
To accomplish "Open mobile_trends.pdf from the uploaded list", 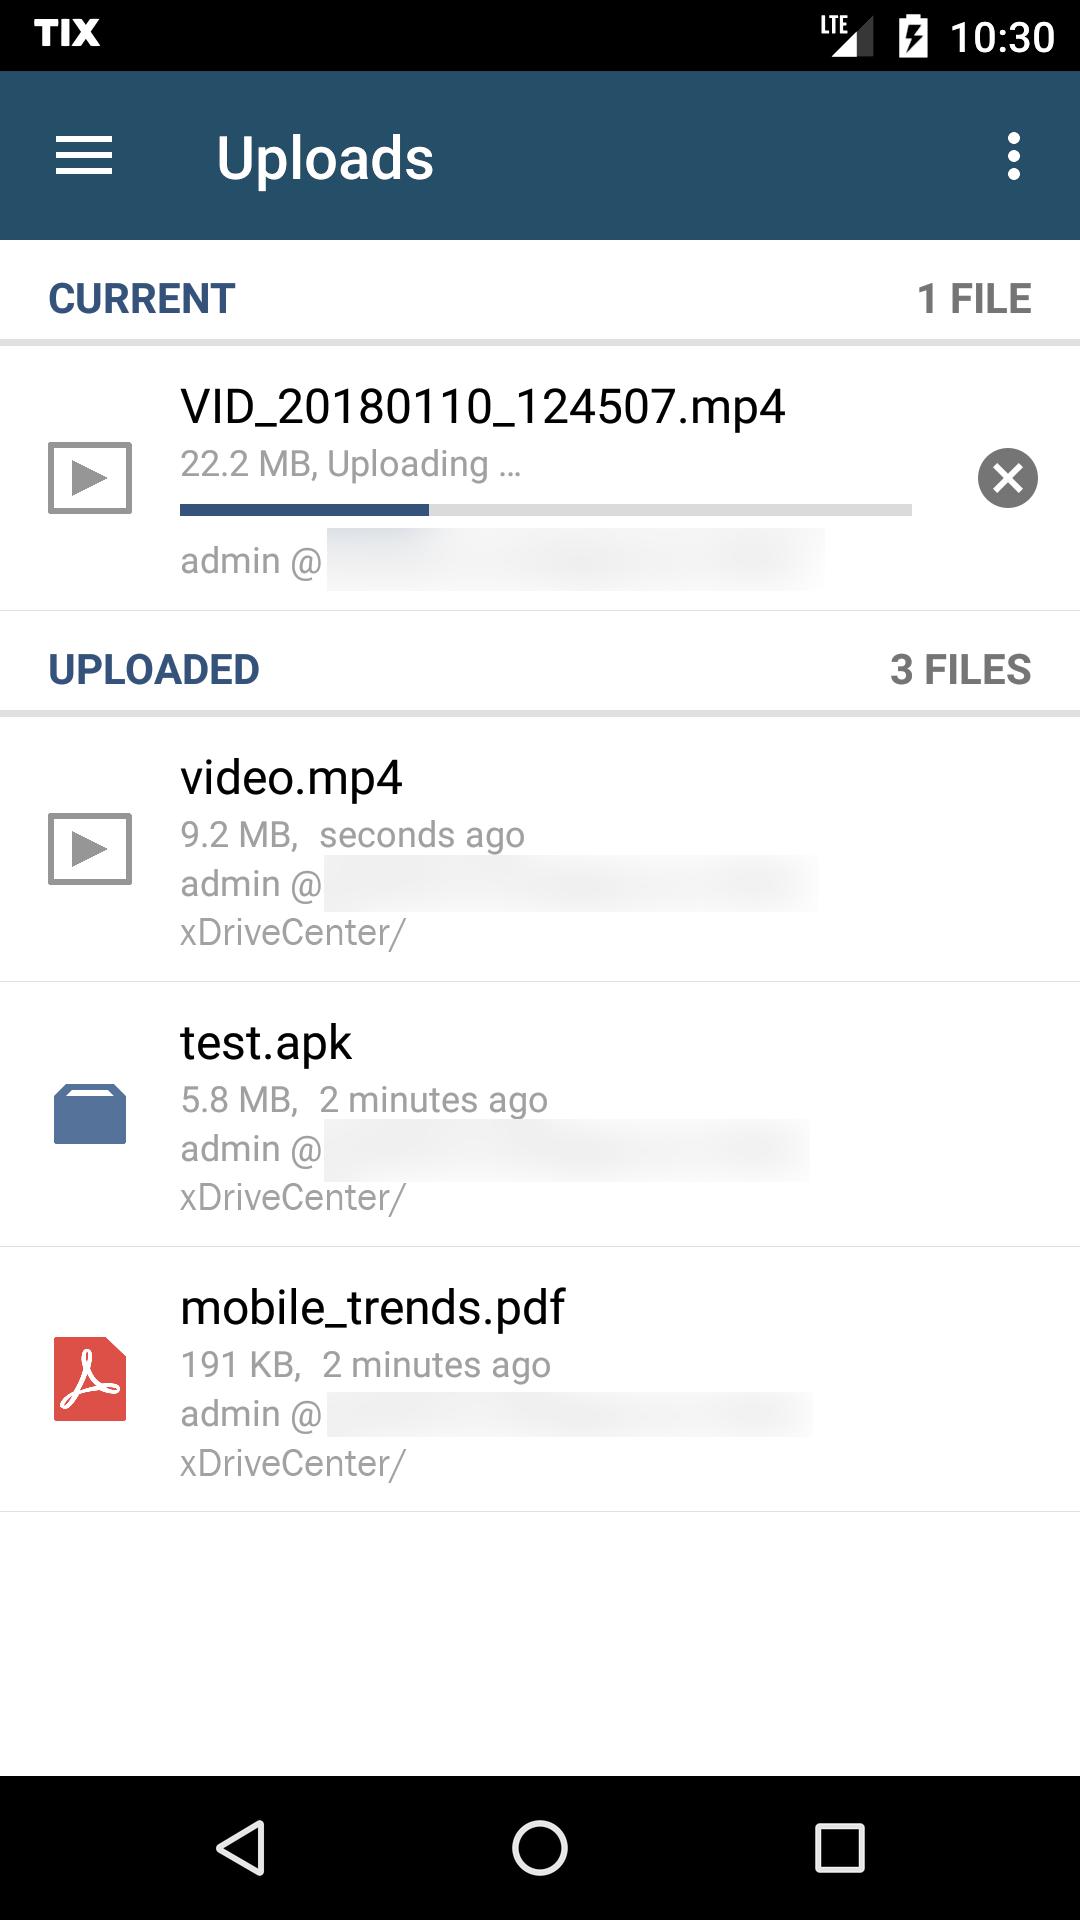I will tap(540, 1379).
